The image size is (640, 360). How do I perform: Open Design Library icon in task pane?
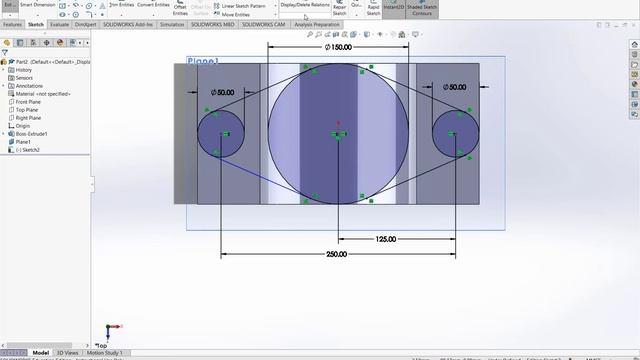click(x=634, y=54)
